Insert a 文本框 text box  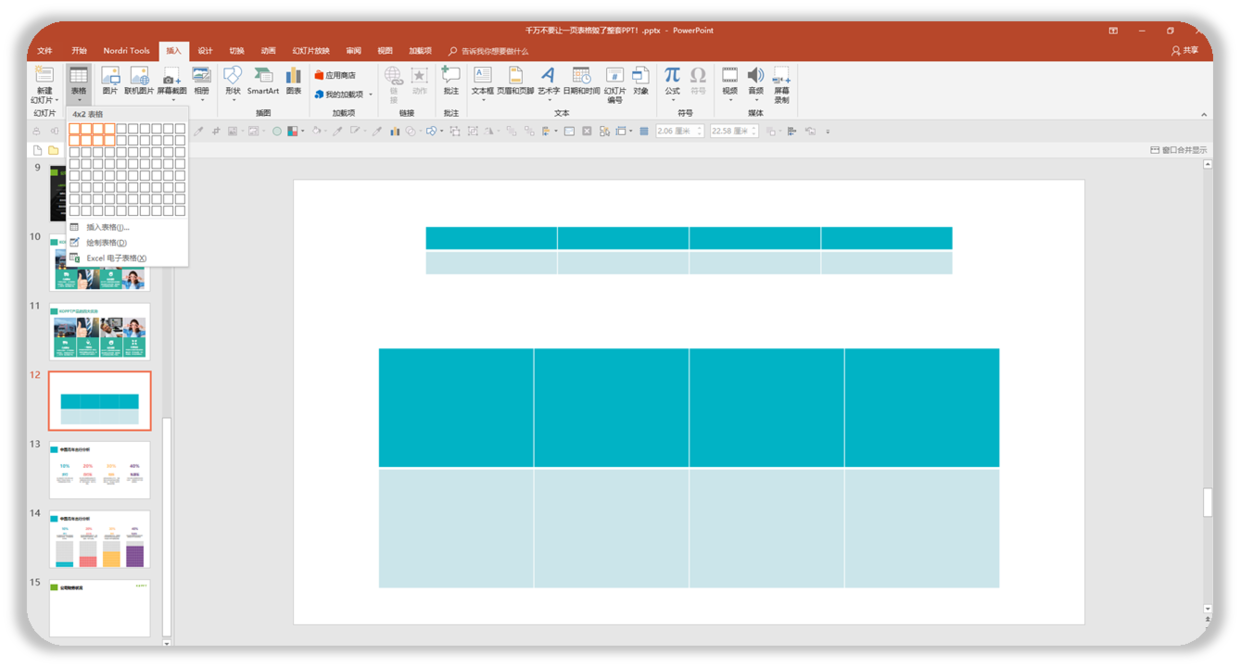click(482, 84)
